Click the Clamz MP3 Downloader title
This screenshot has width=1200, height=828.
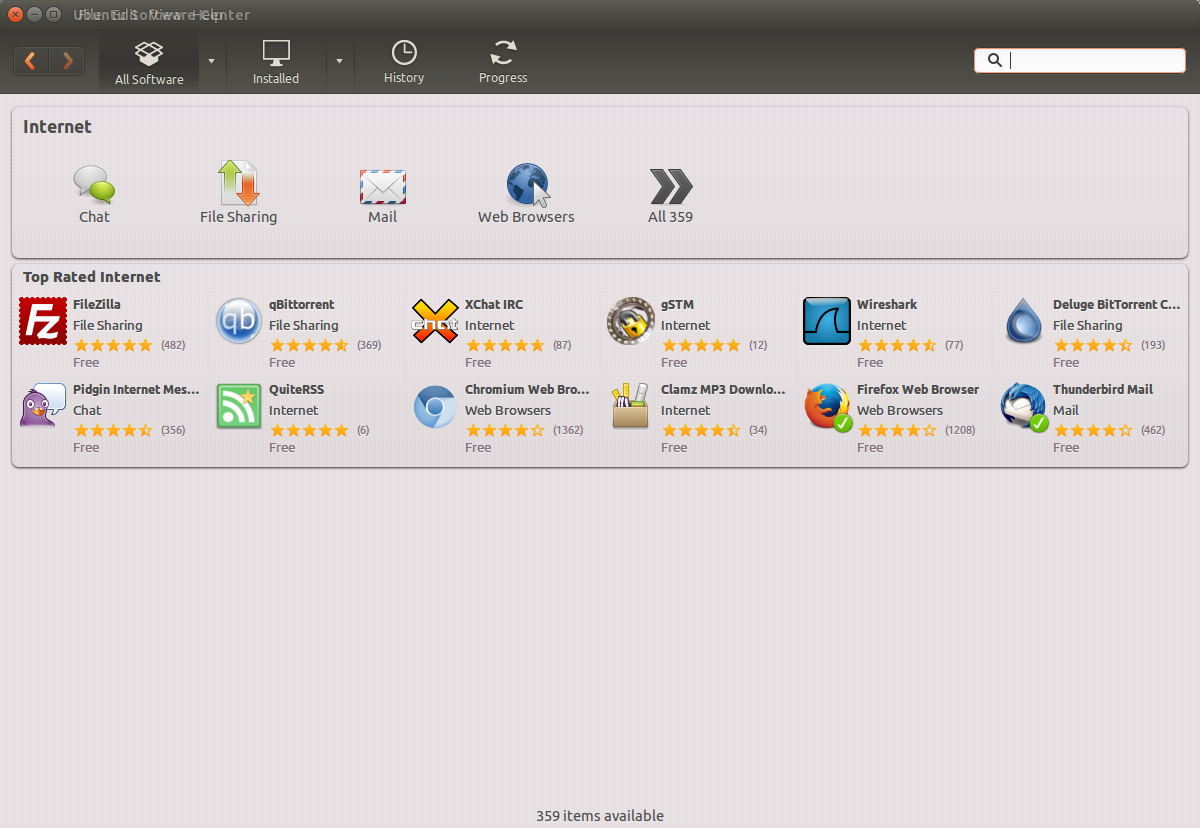723,389
